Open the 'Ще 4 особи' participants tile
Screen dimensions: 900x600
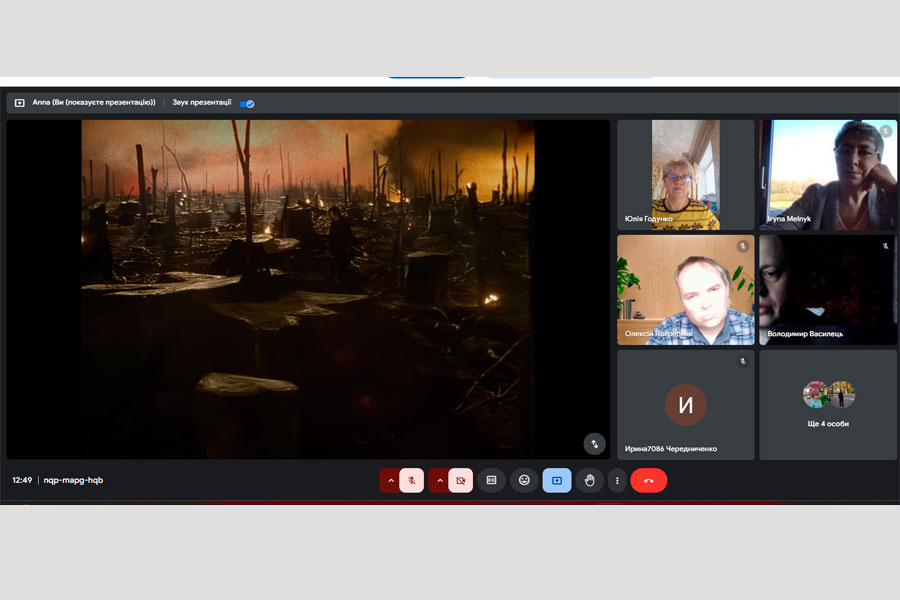(828, 405)
